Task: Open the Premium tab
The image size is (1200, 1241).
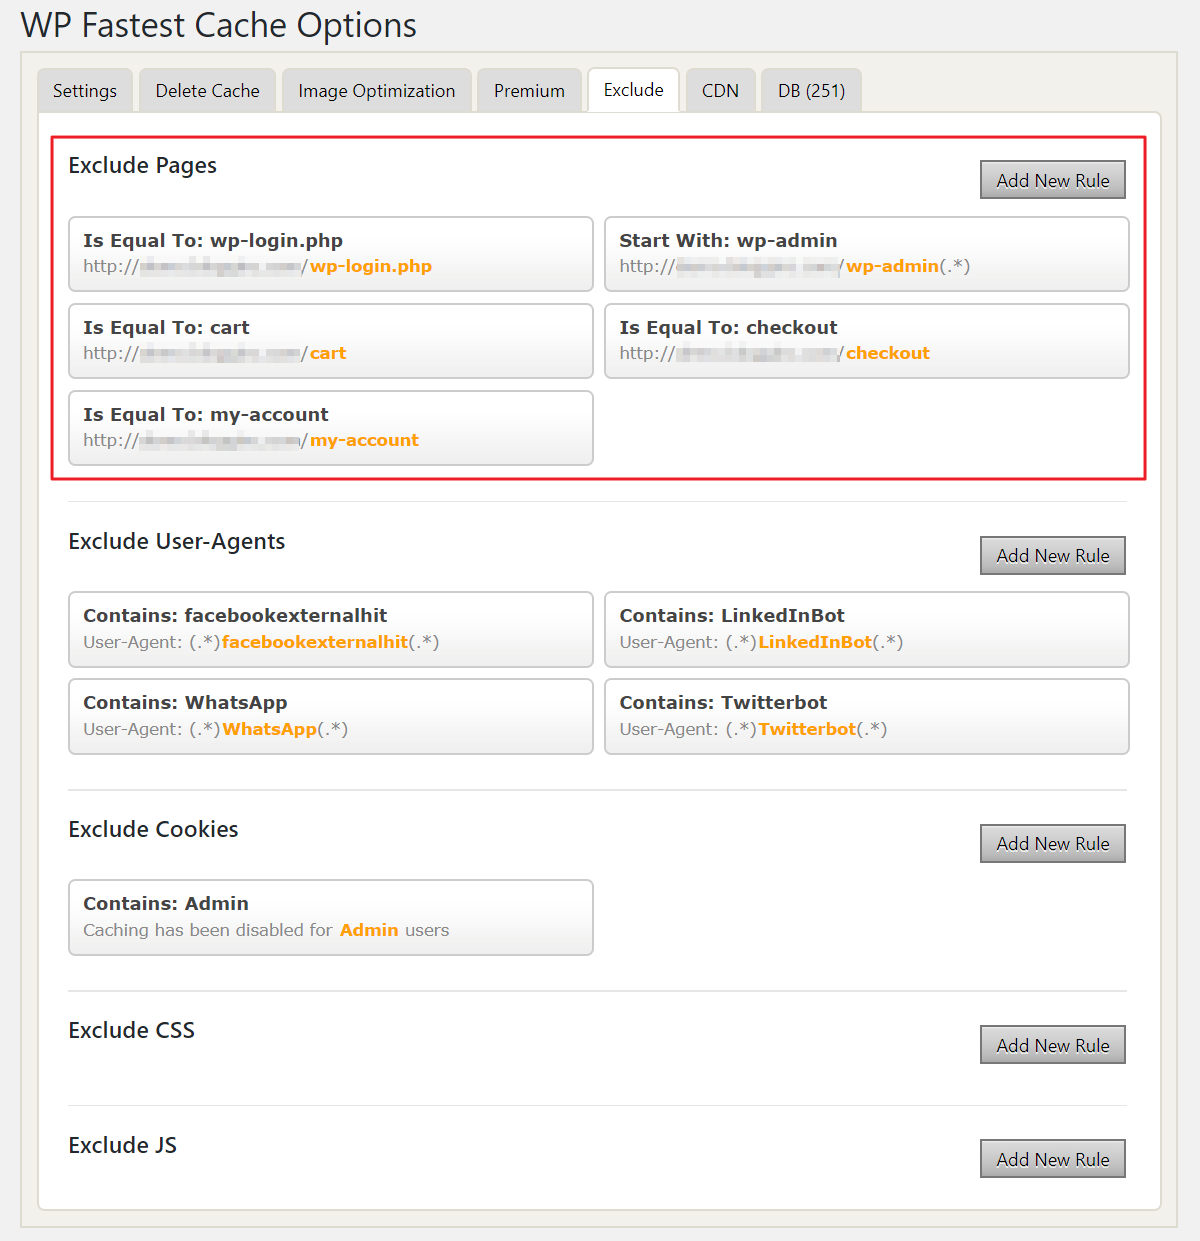Action: point(529,91)
